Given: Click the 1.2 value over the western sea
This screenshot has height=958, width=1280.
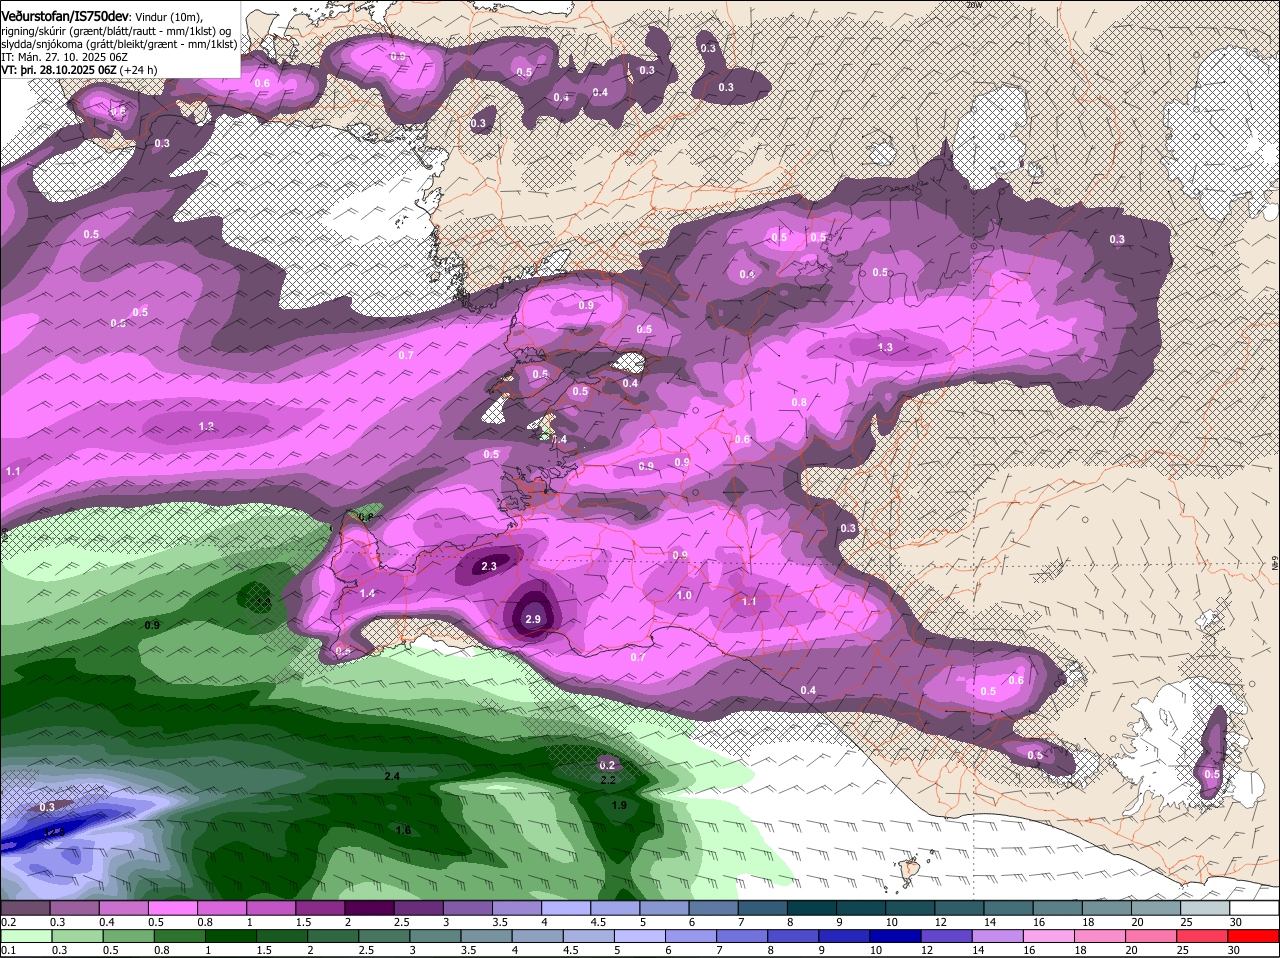Looking at the screenshot, I should tap(207, 426).
